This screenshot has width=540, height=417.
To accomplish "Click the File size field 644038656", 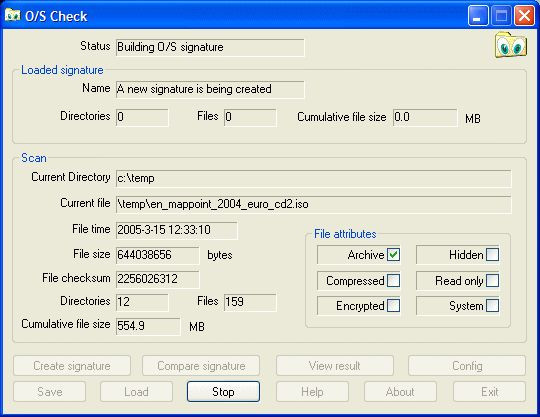I will 157,255.
